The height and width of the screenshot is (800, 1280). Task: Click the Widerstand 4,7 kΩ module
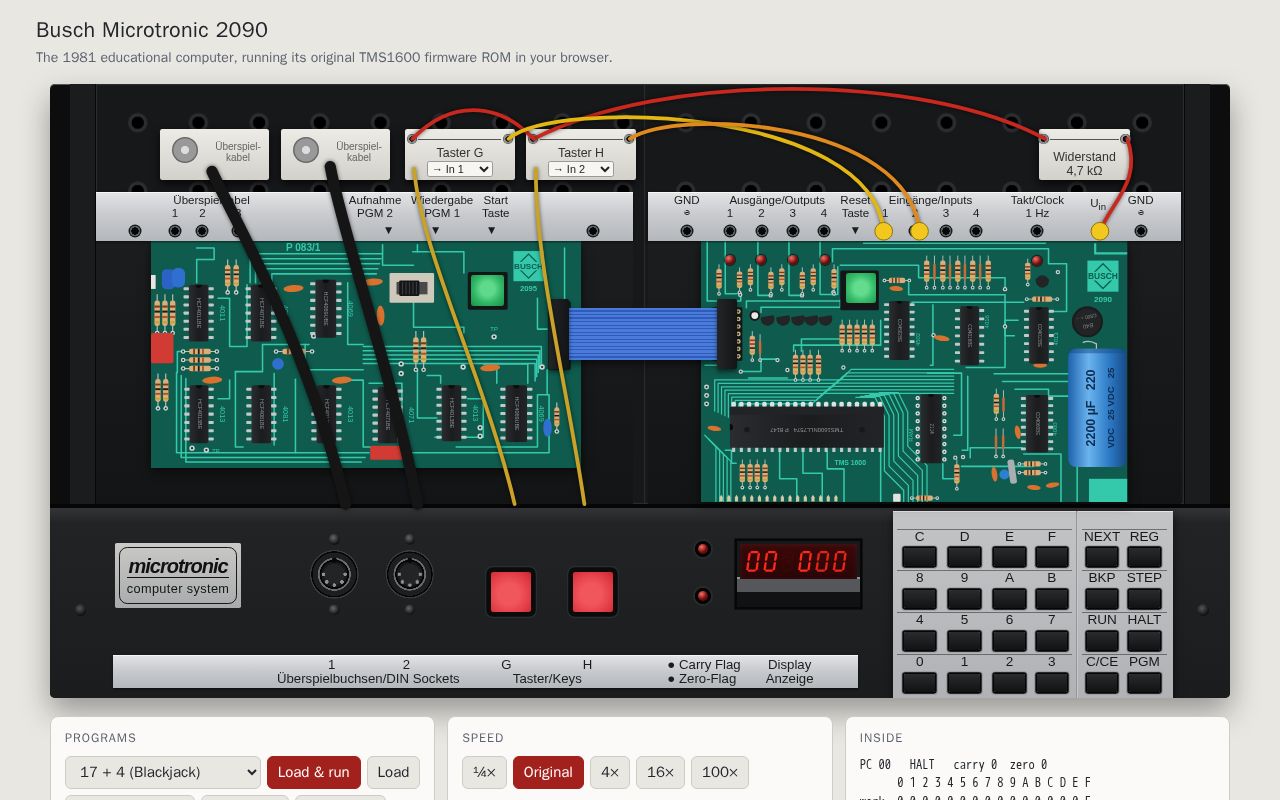(1084, 155)
